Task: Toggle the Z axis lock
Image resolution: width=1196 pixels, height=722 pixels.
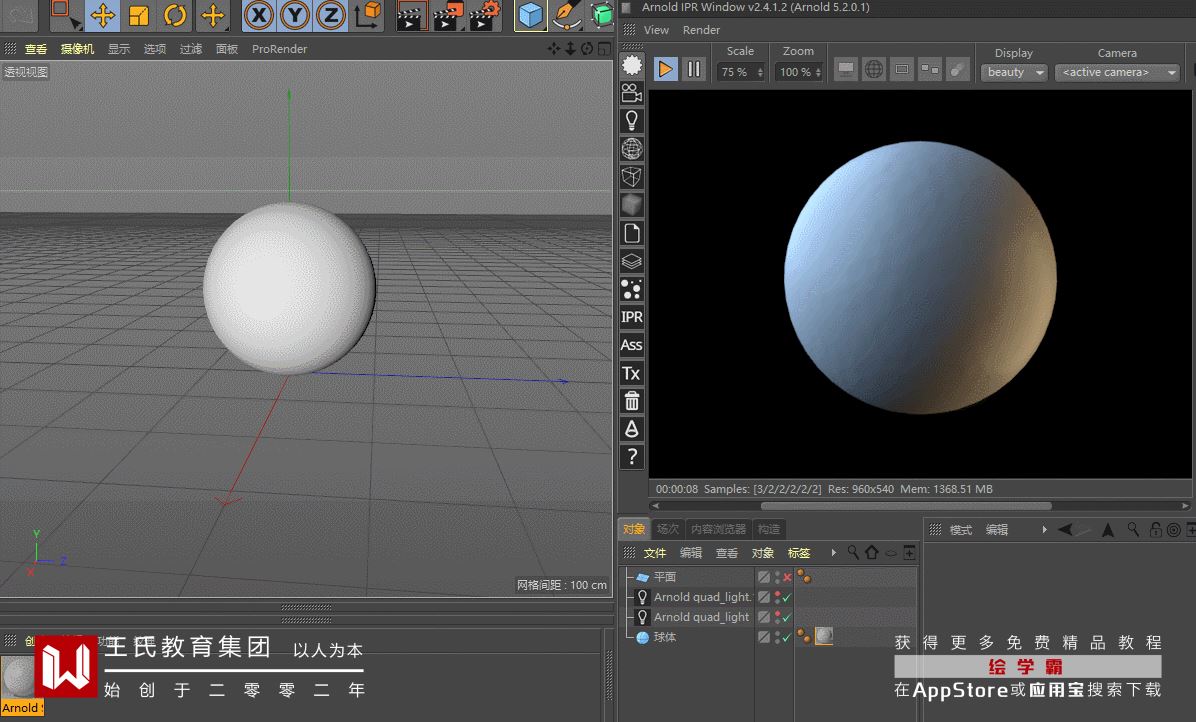Action: 331,15
